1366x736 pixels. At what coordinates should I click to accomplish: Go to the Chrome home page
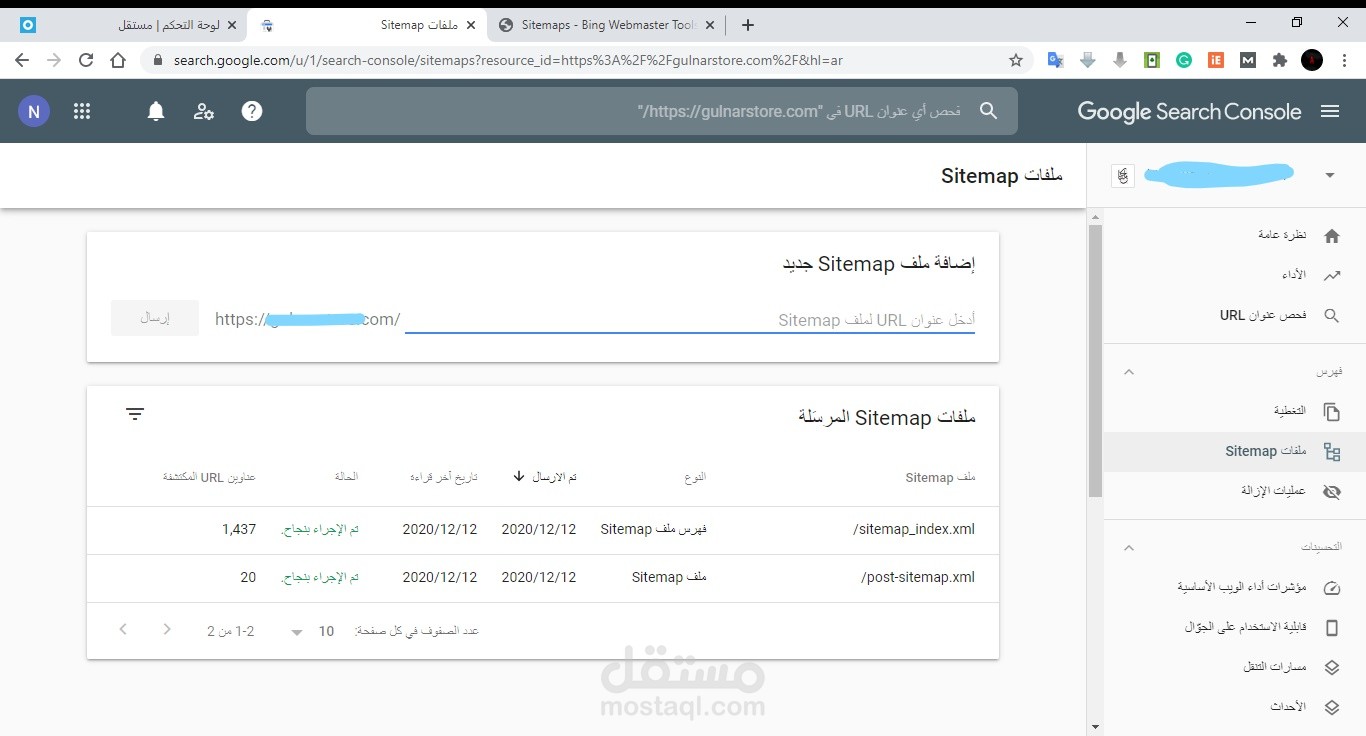click(x=118, y=60)
